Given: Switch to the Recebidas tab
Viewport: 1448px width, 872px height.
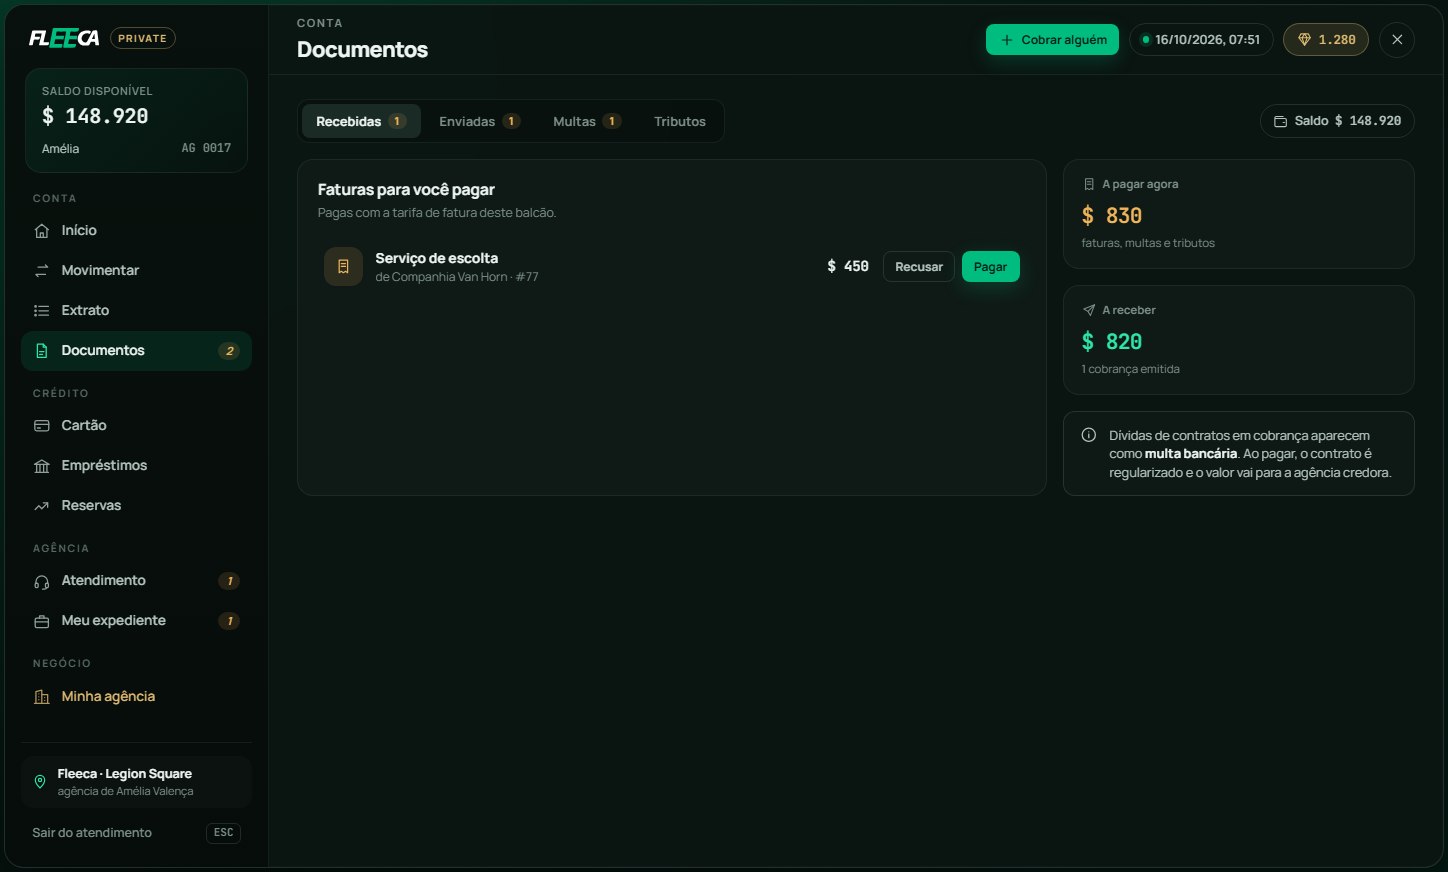Looking at the screenshot, I should 361,121.
